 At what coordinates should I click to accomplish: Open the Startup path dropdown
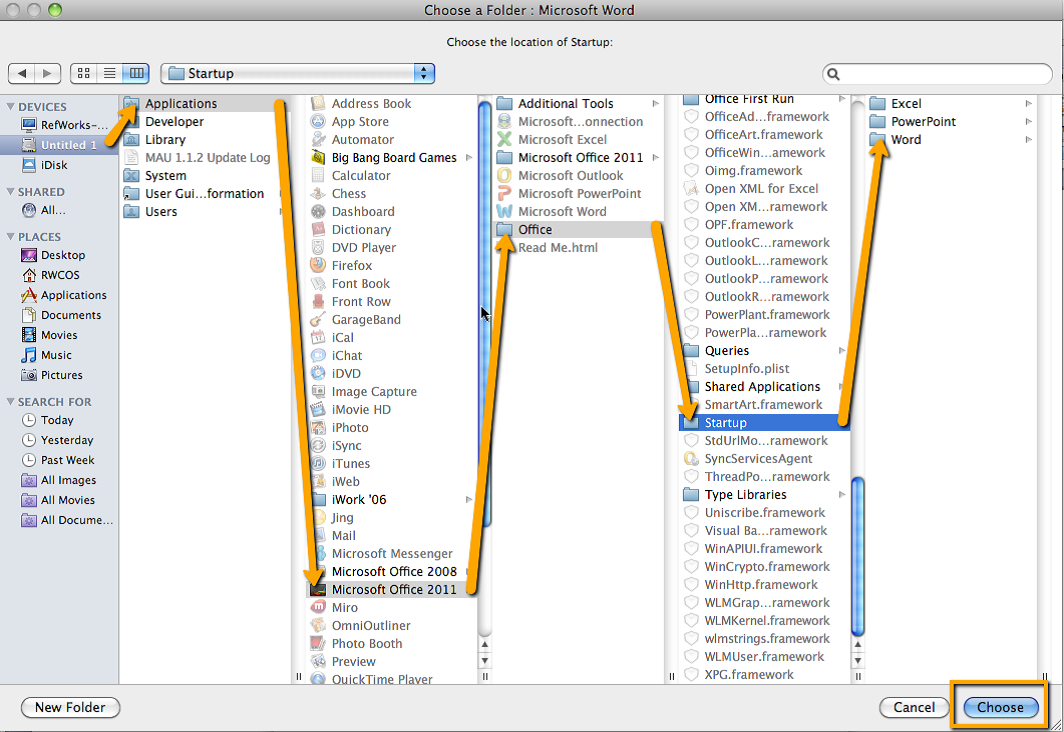click(297, 73)
